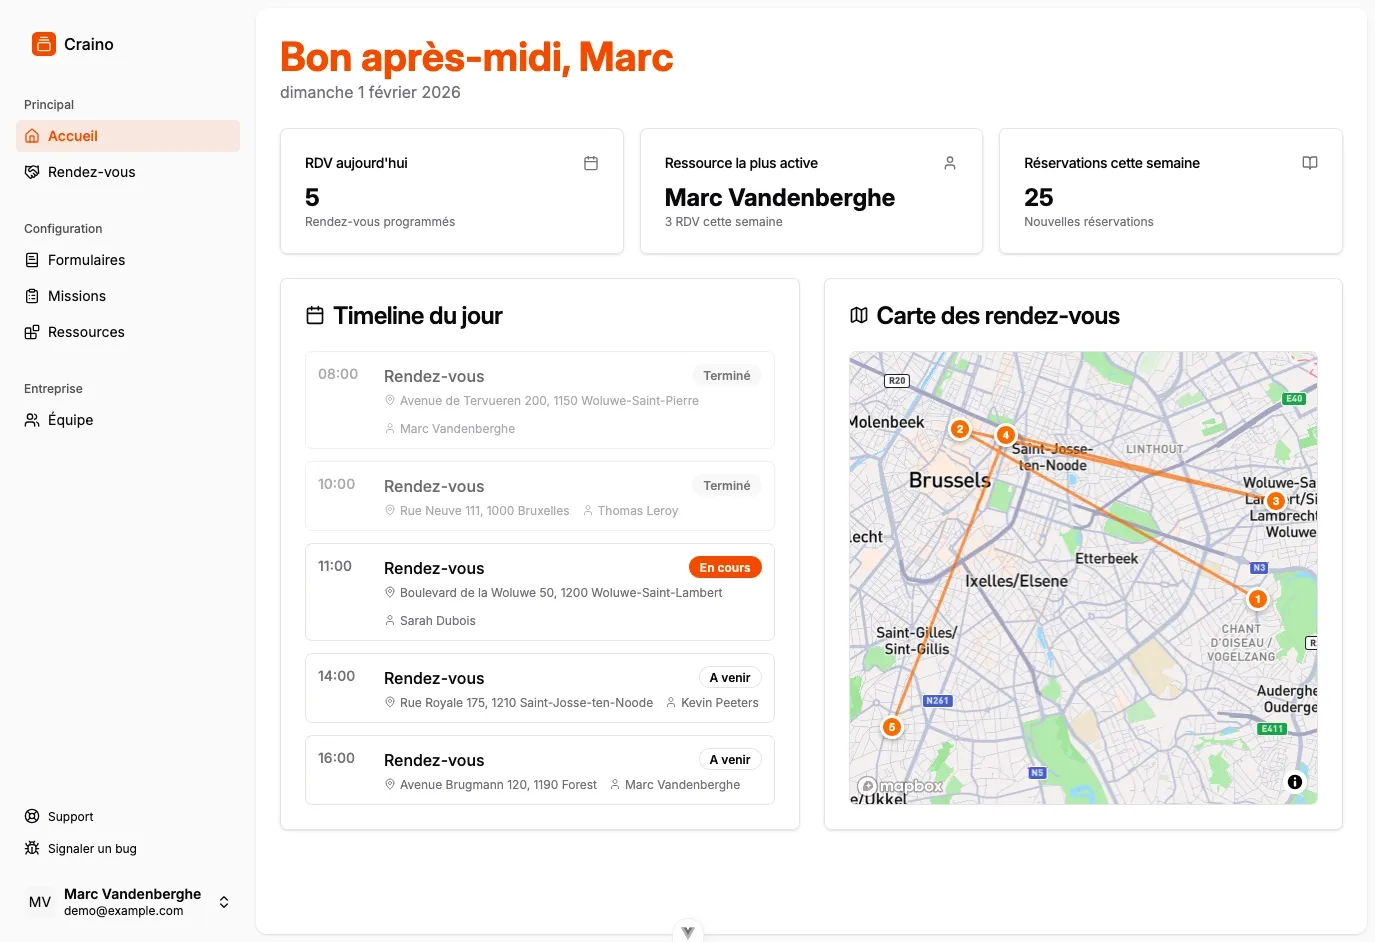1375x942 pixels.
Task: Click Signaler un bug
Action: (90, 848)
